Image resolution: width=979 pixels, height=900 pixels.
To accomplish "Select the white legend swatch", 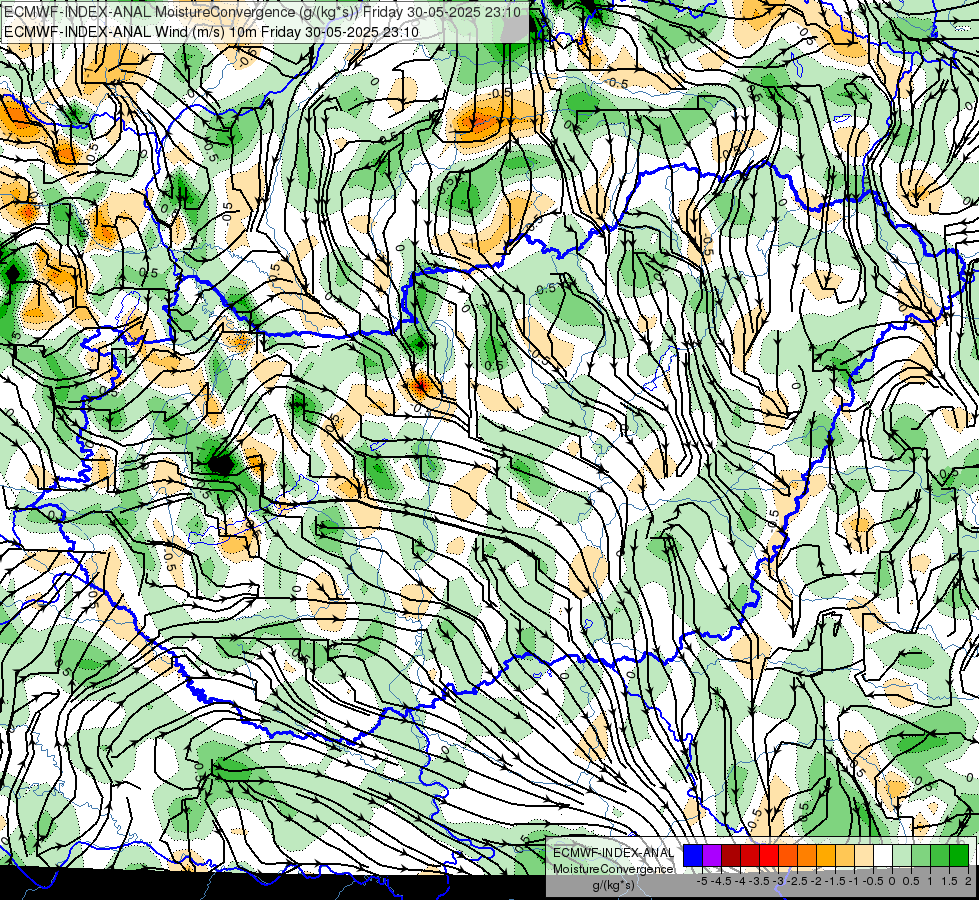I will point(883,855).
